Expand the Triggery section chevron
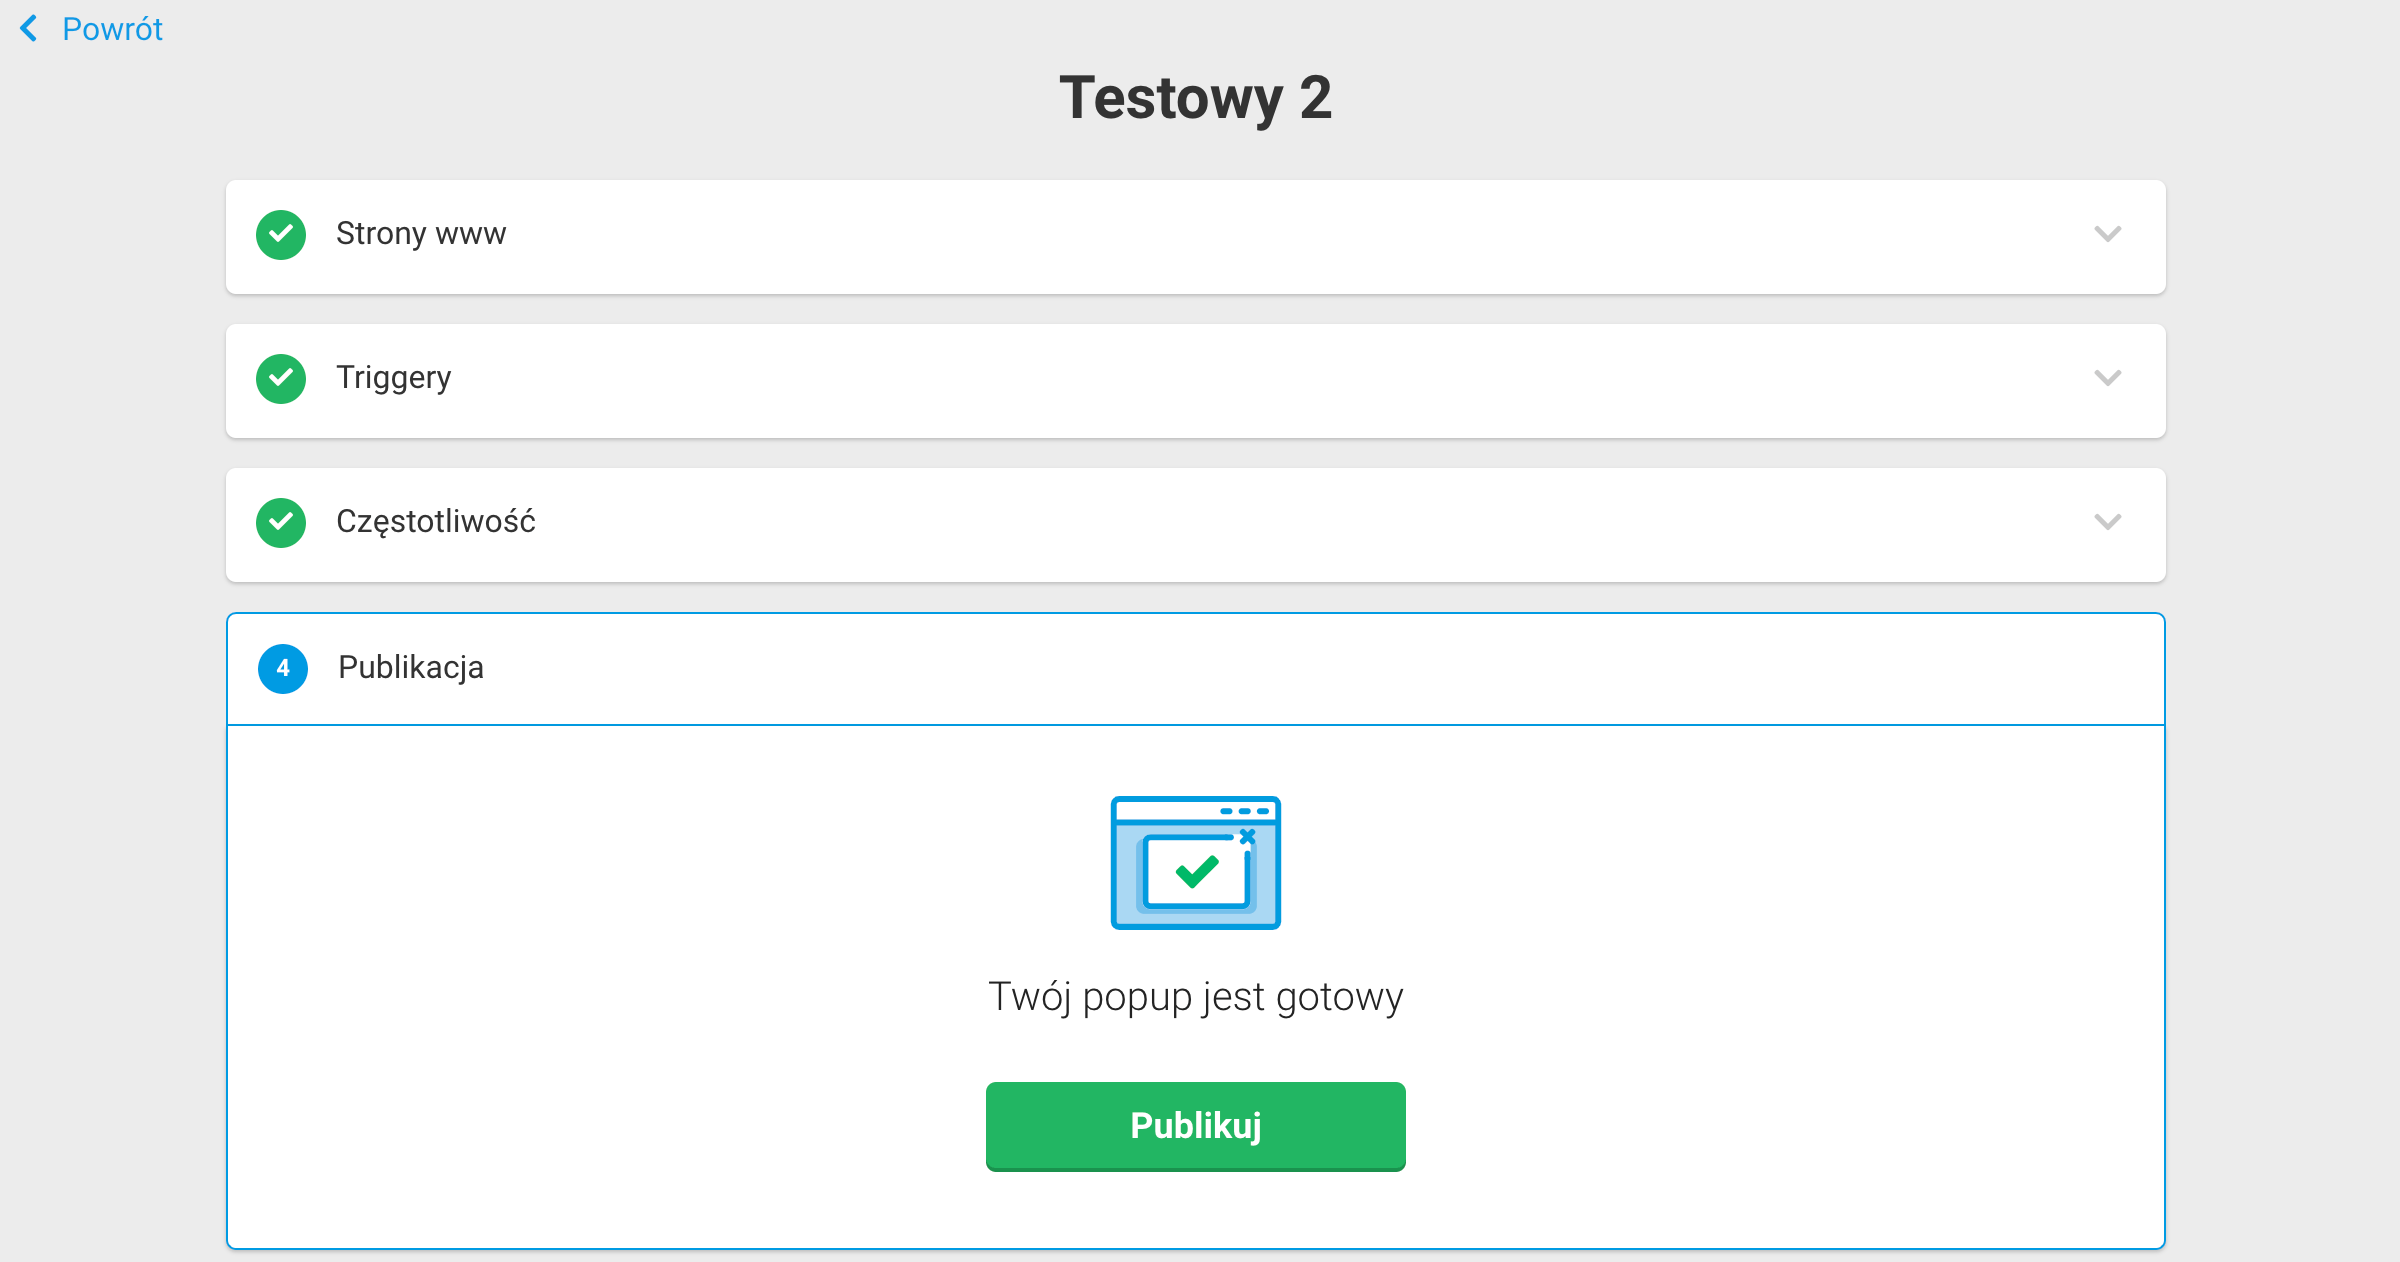Image resolution: width=2400 pixels, height=1262 pixels. [x=2108, y=378]
